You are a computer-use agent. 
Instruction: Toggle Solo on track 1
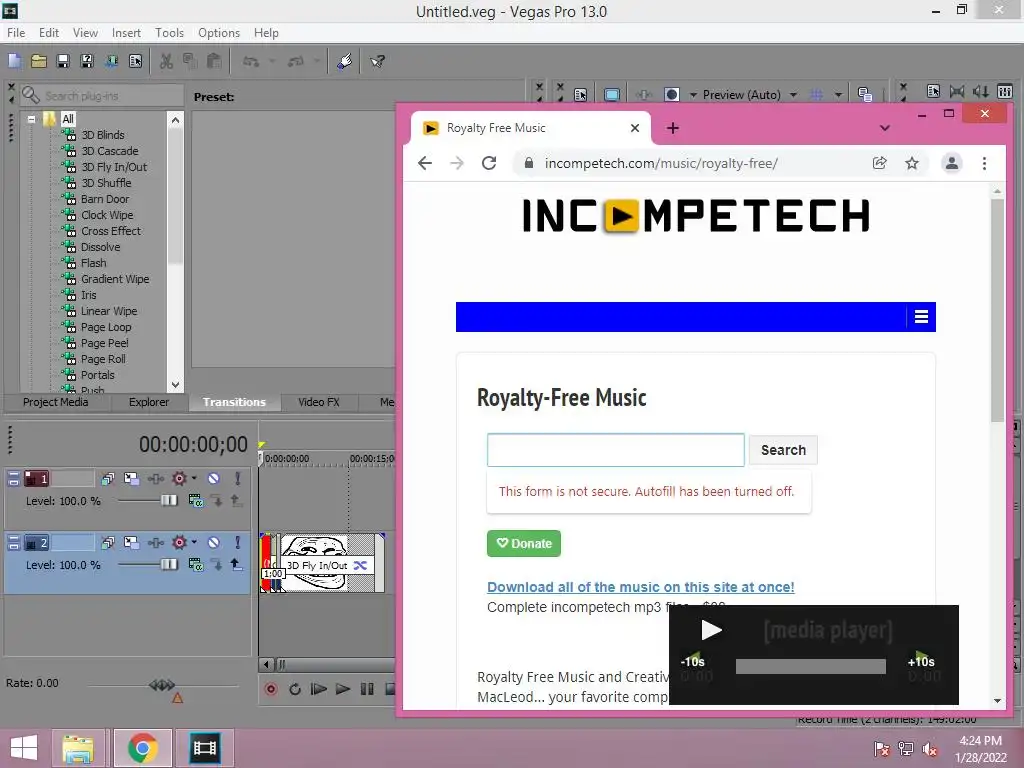coord(237,479)
